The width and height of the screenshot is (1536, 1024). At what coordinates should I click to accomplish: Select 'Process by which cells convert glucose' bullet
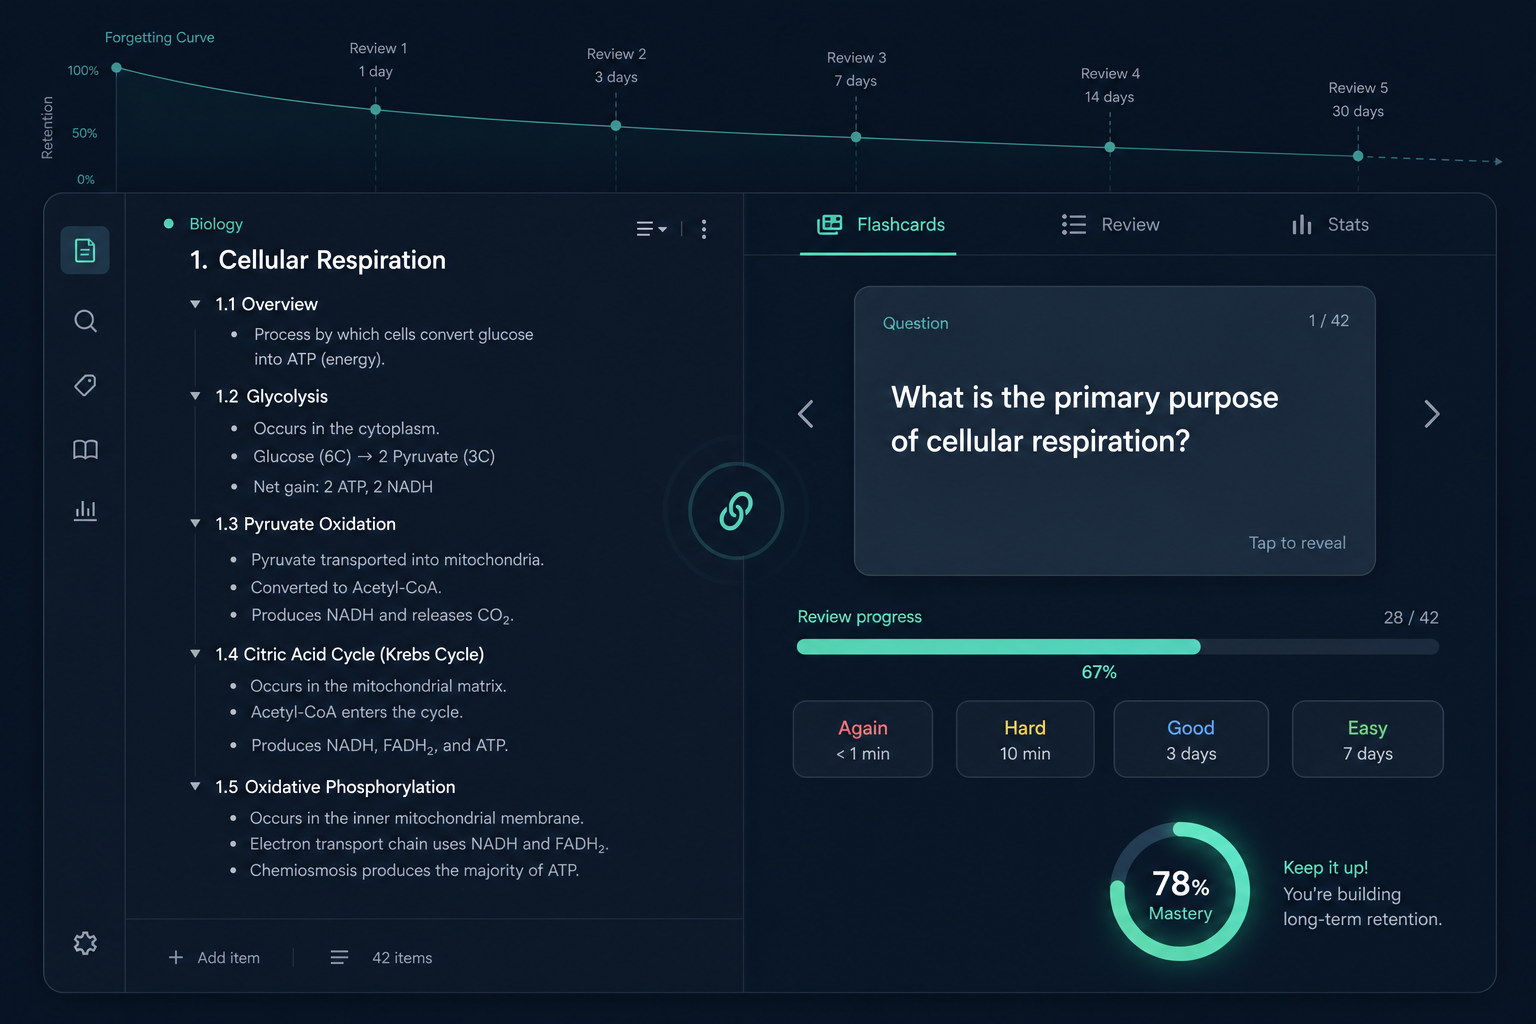[393, 346]
